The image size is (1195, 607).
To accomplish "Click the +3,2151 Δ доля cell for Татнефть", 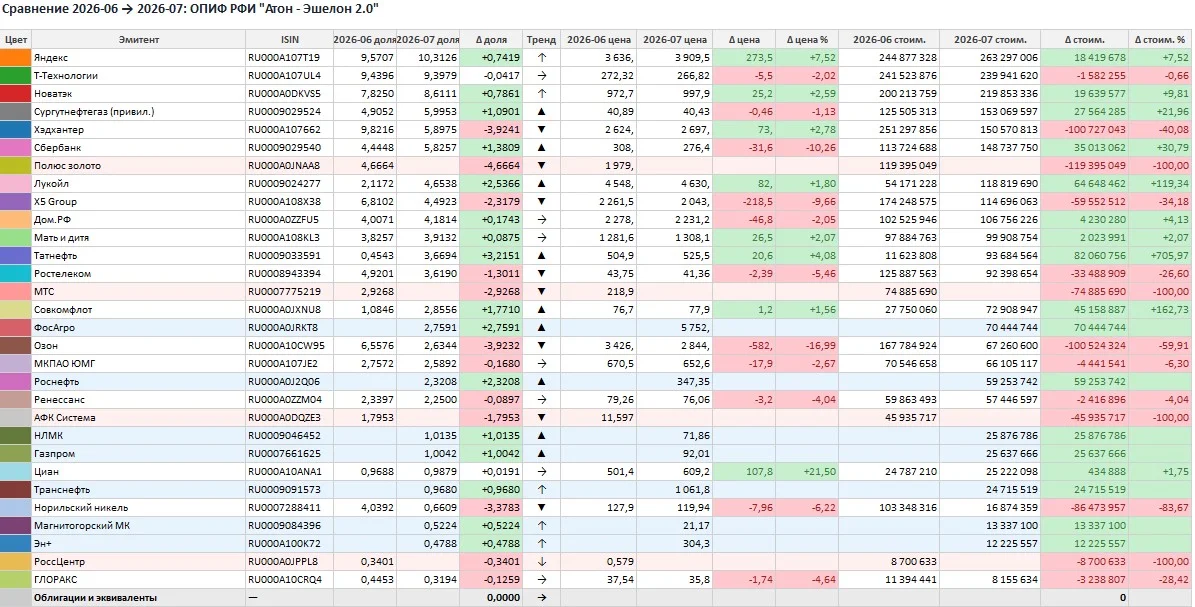I will [x=491, y=256].
